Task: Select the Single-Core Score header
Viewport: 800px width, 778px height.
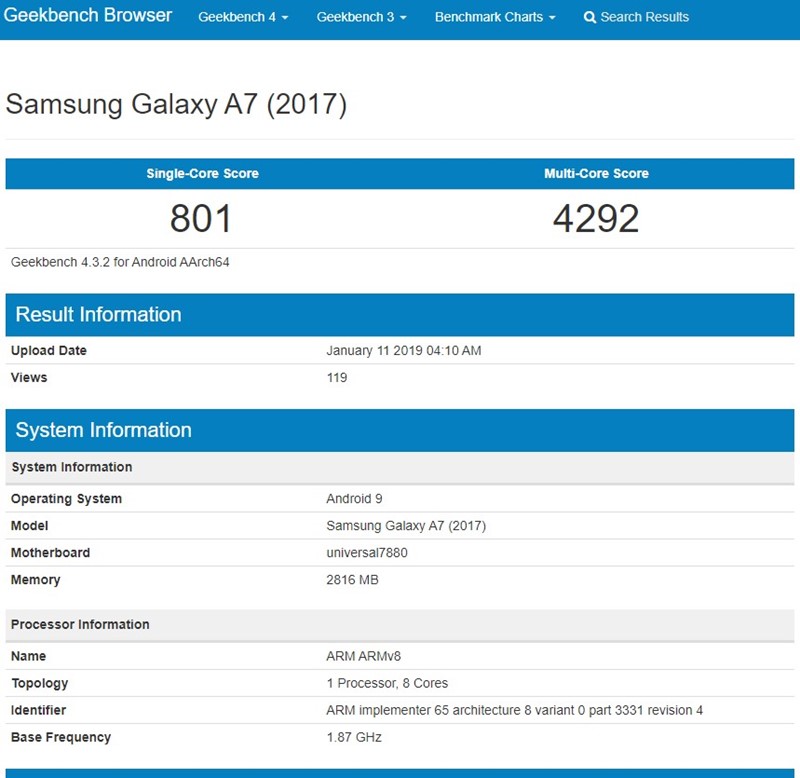Action: coord(203,173)
